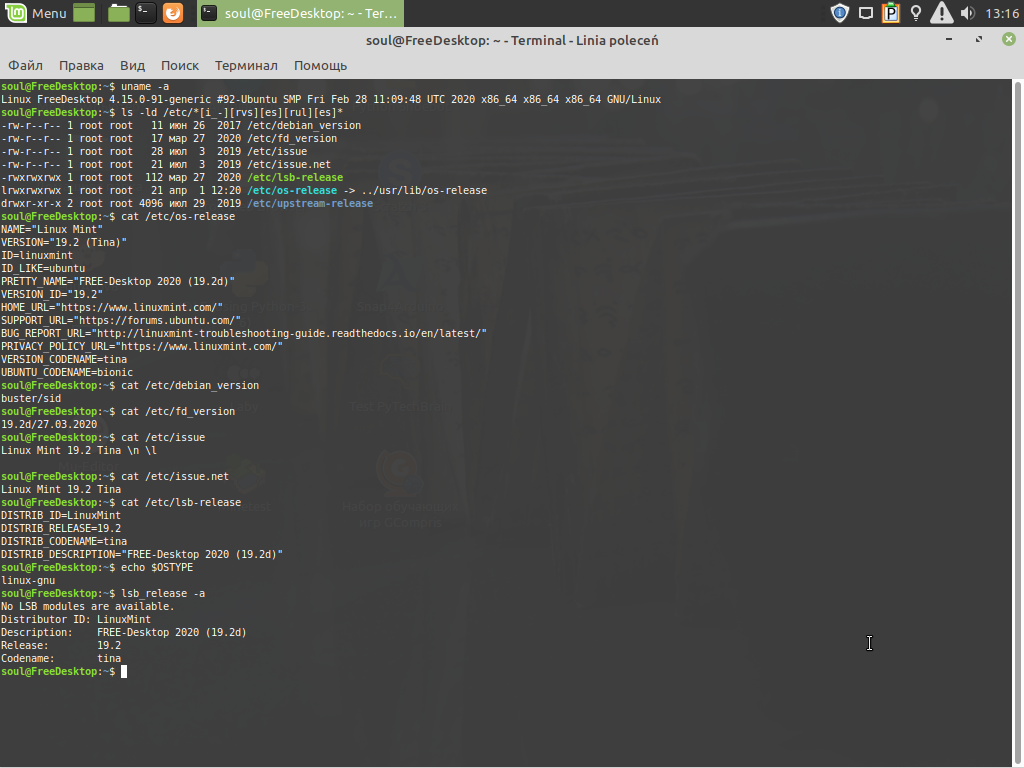Click the 'echo $OSTYPE' command
This screenshot has width=1024, height=768.
[157, 568]
